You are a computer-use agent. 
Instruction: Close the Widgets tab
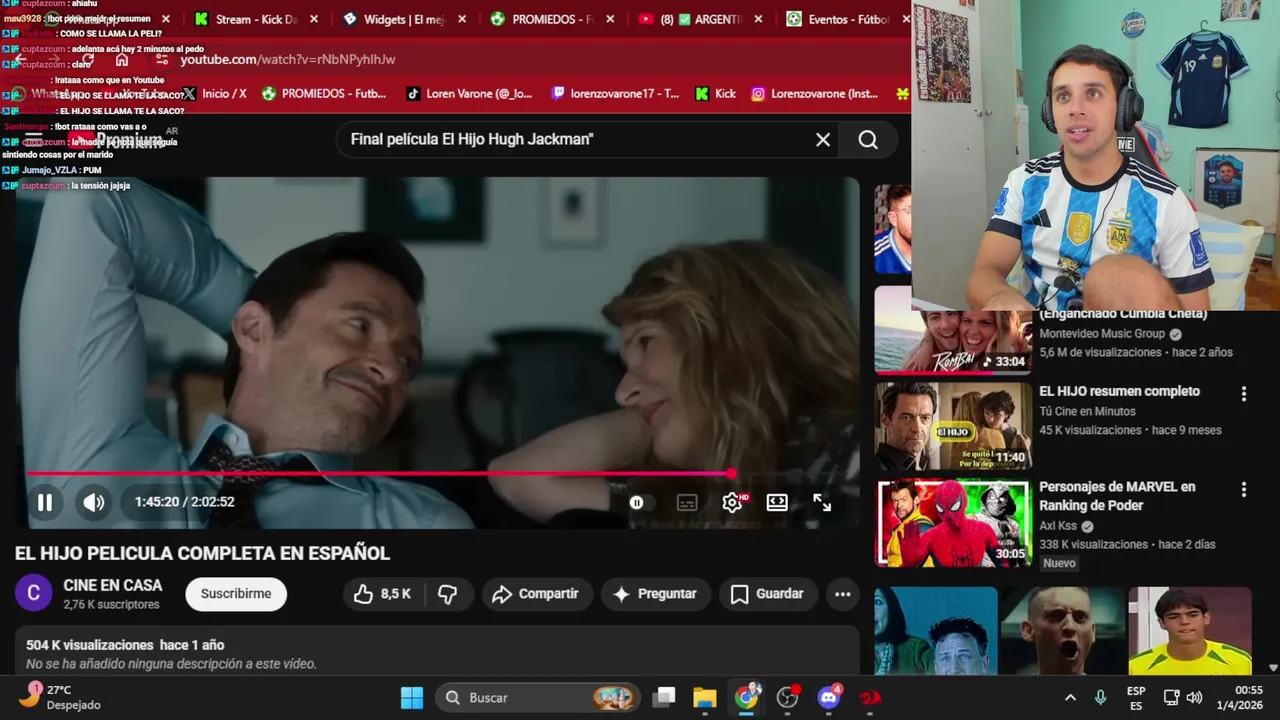pos(462,19)
